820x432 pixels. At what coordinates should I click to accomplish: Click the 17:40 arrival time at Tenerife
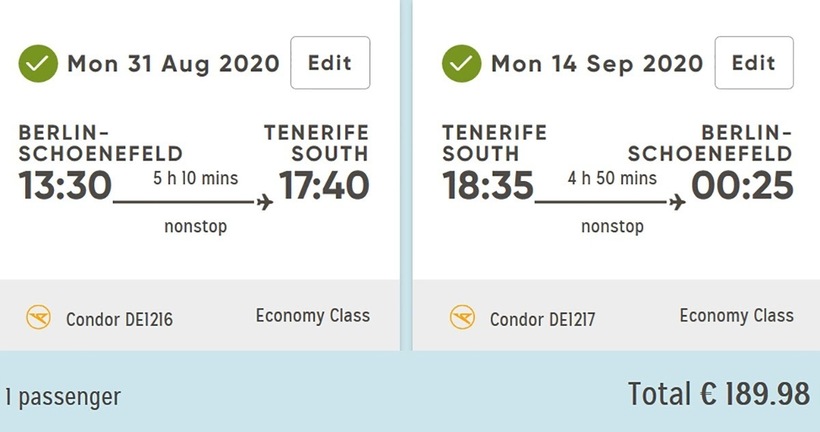323,186
